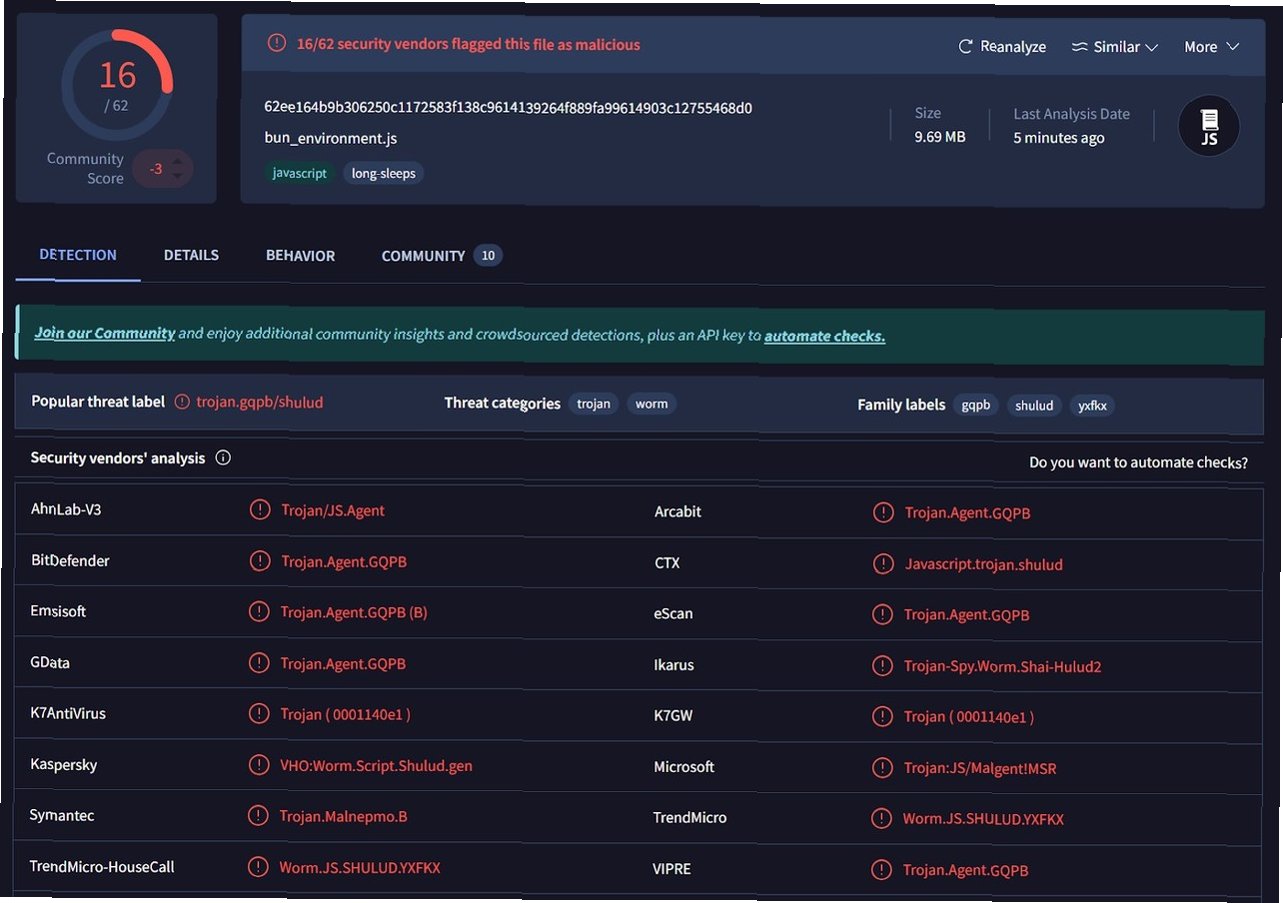Click the Trojan.Malnepmo.B detection result

344,816
